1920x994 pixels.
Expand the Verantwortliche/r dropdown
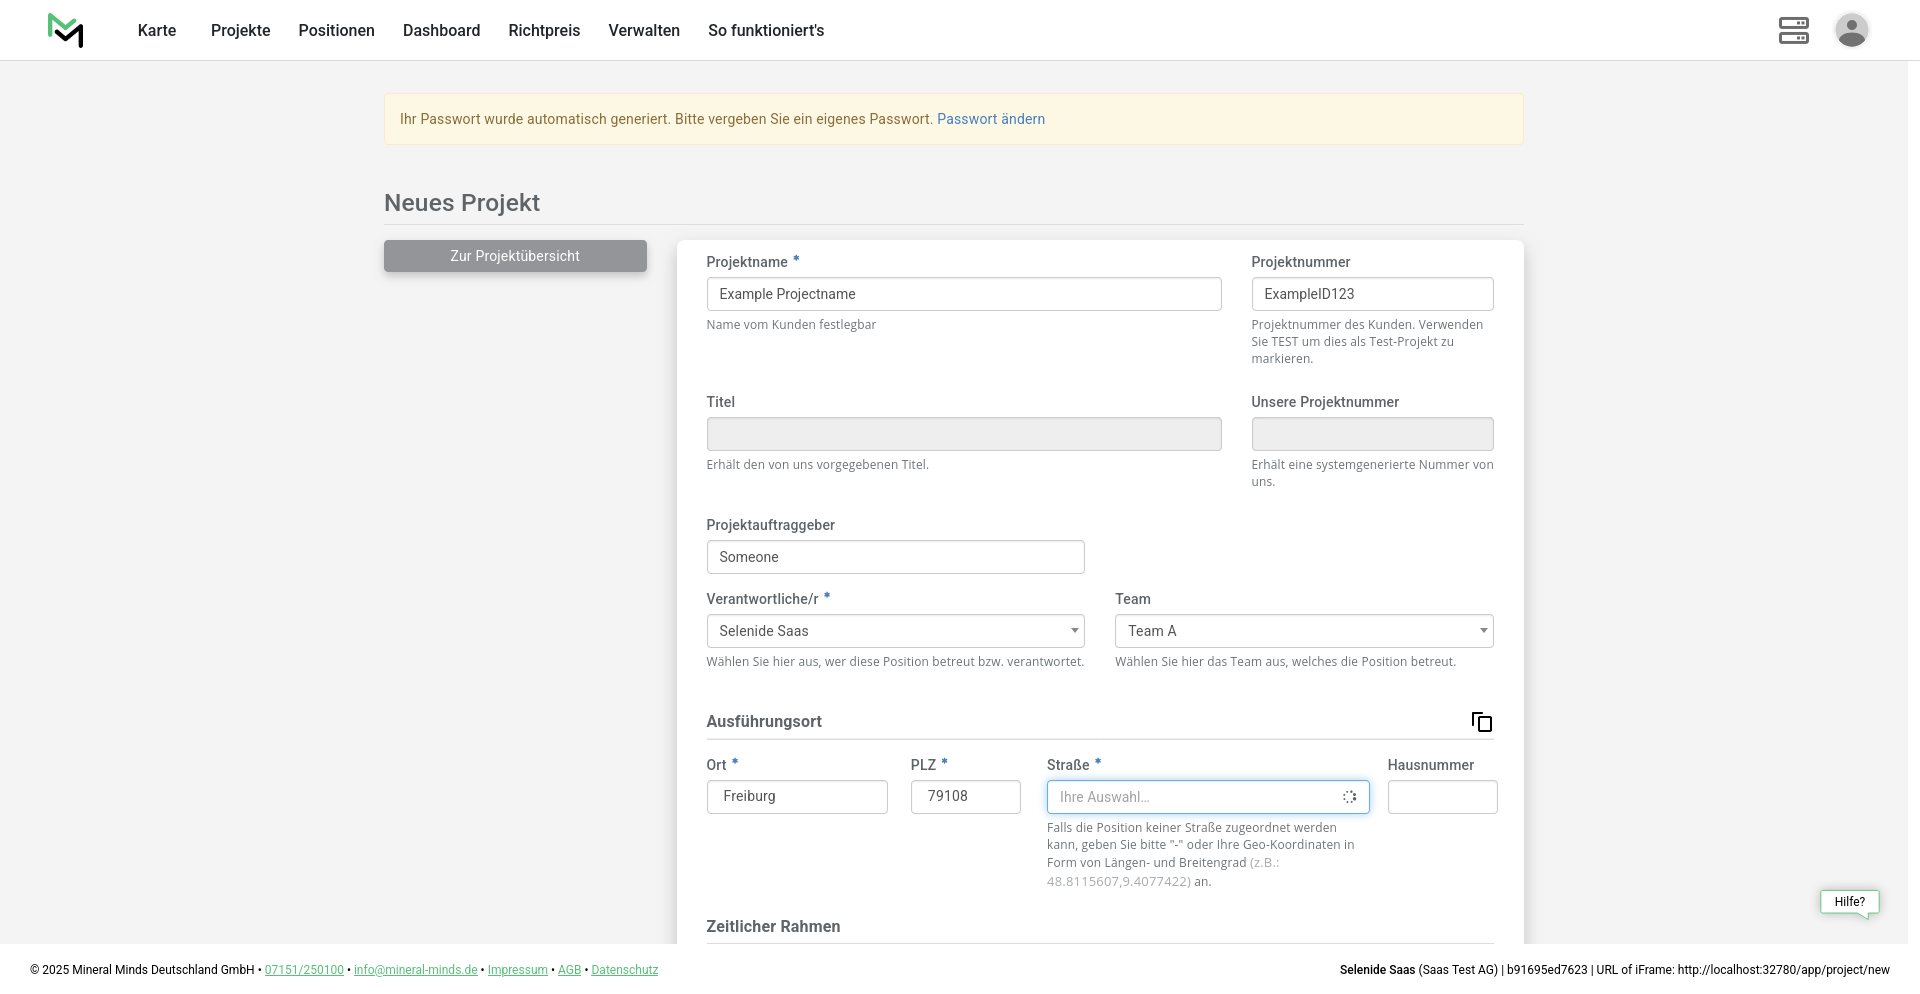[x=895, y=631]
